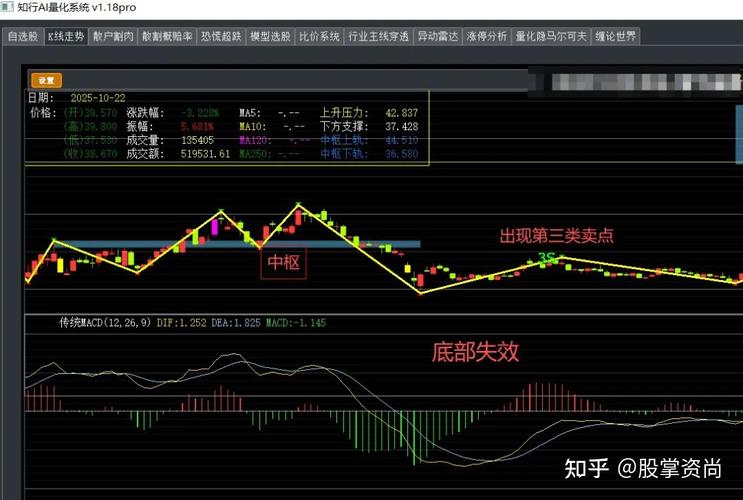Screen dimensions: 743x500
Task: Click the purple MA120 label
Action: 255,140
